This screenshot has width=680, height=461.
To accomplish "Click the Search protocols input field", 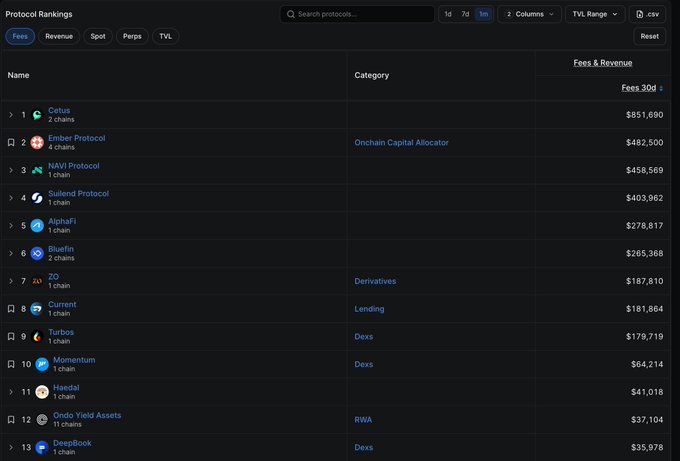I will click(x=357, y=14).
